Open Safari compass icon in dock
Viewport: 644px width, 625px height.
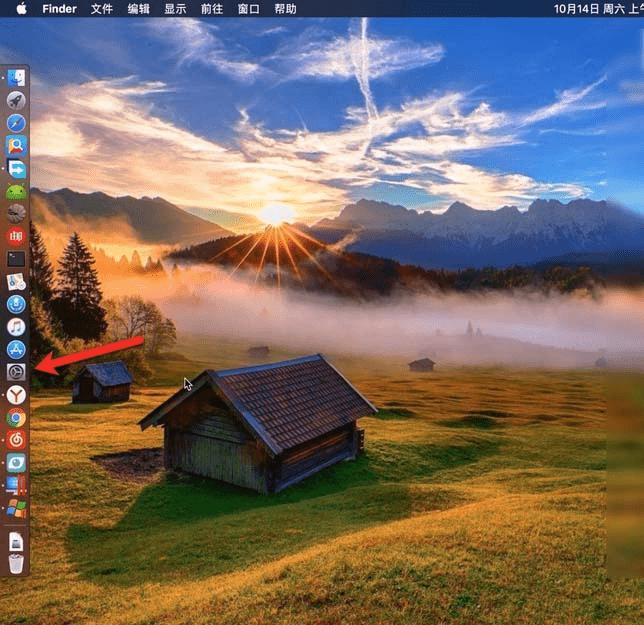point(16,123)
